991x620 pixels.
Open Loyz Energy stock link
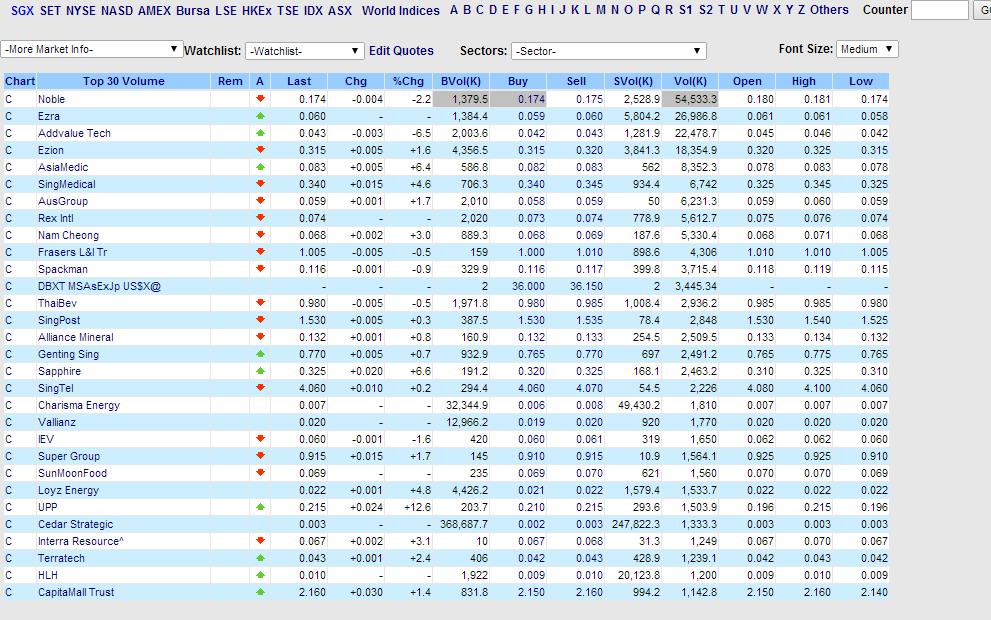pos(68,490)
